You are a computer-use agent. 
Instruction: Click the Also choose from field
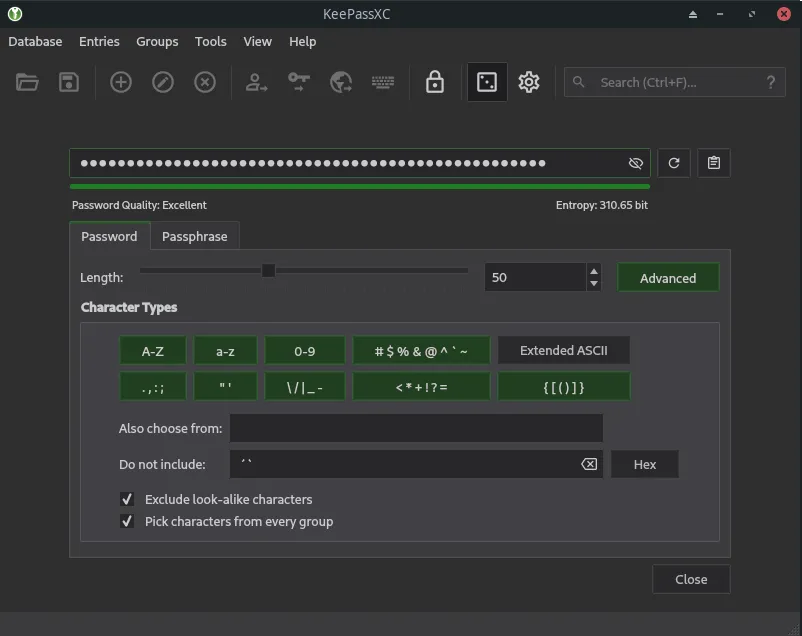[416, 428]
